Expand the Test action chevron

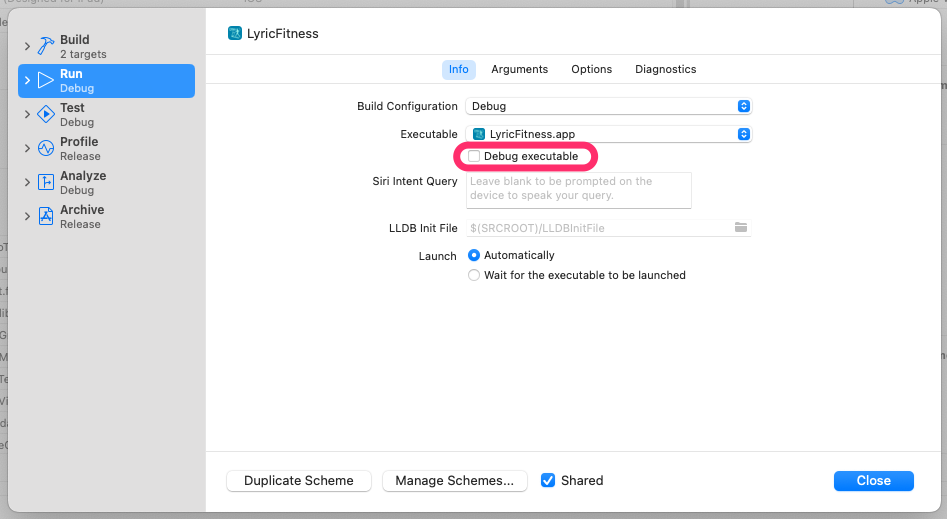27,114
